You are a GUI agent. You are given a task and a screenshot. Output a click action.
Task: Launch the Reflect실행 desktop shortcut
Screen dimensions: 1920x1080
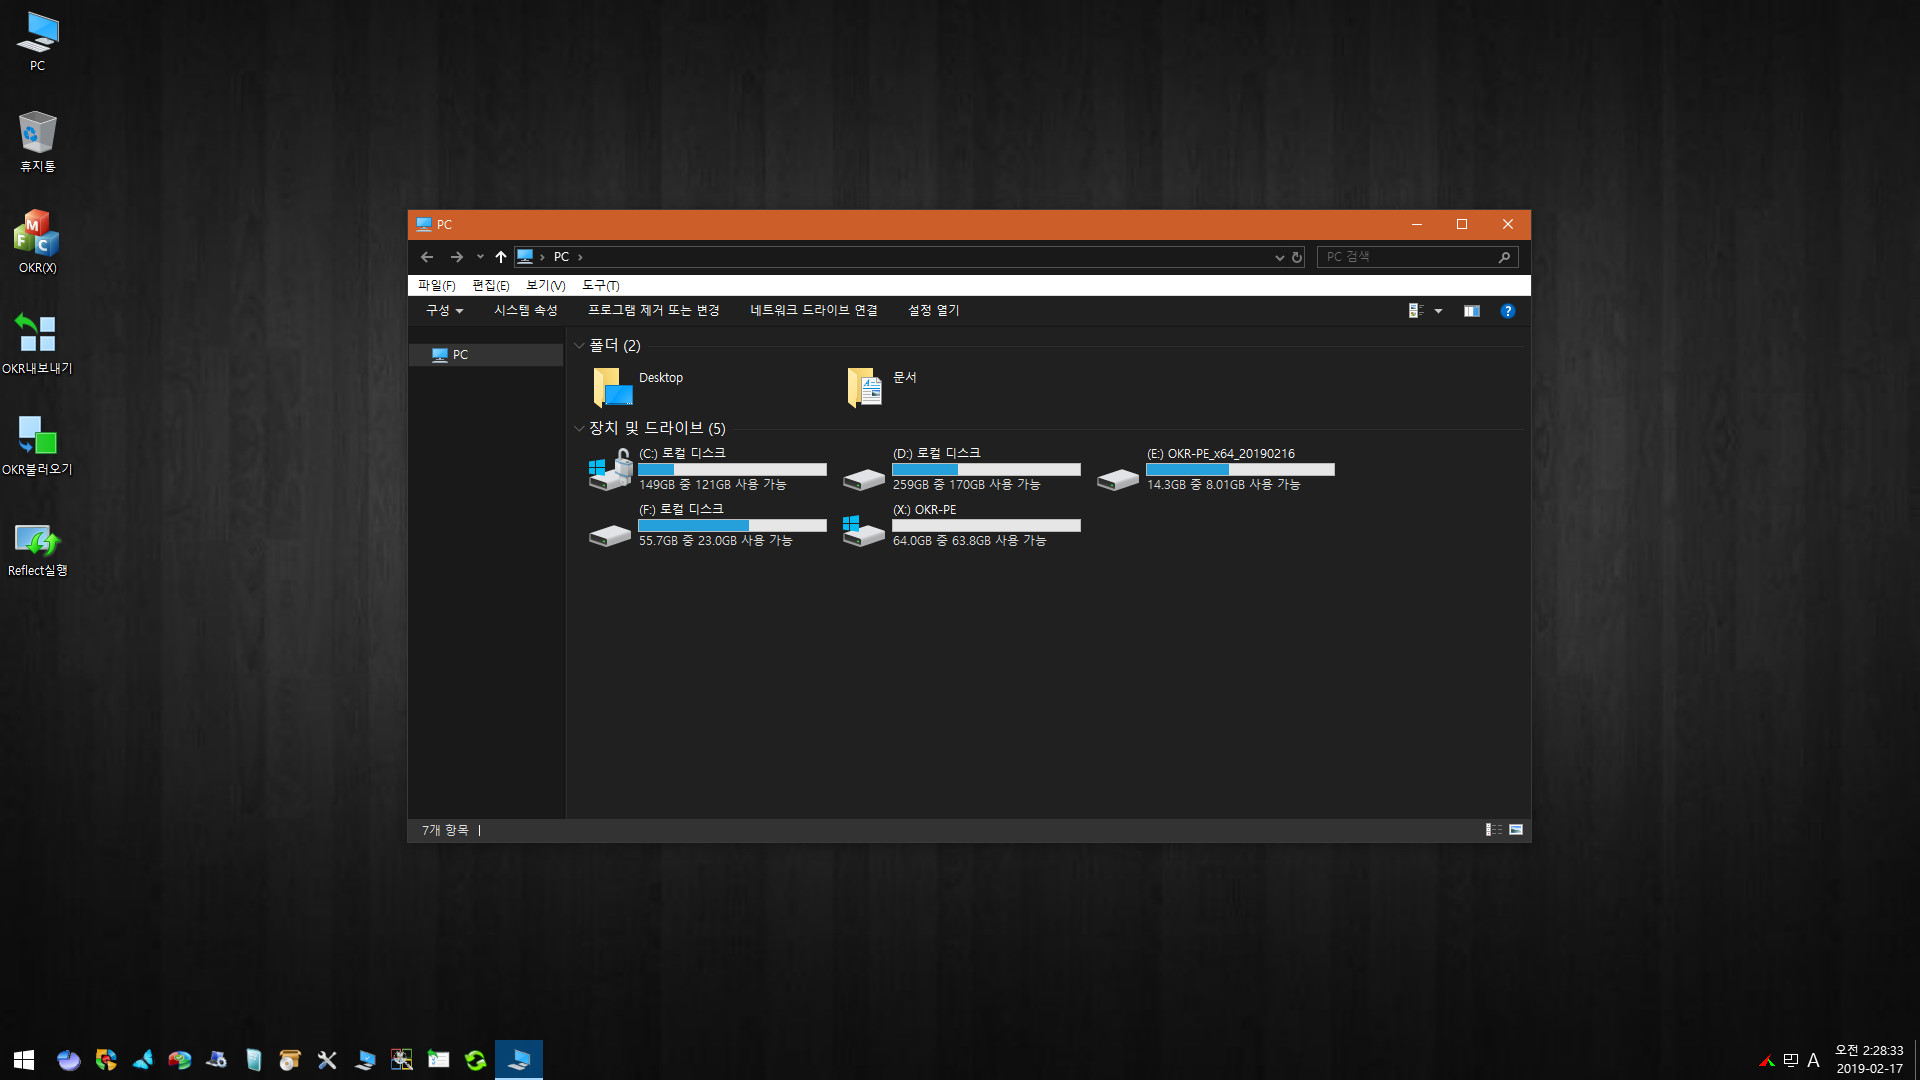click(37, 549)
